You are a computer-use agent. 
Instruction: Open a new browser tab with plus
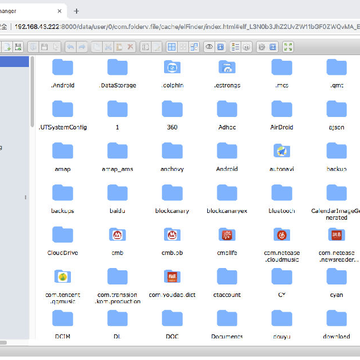76,11
